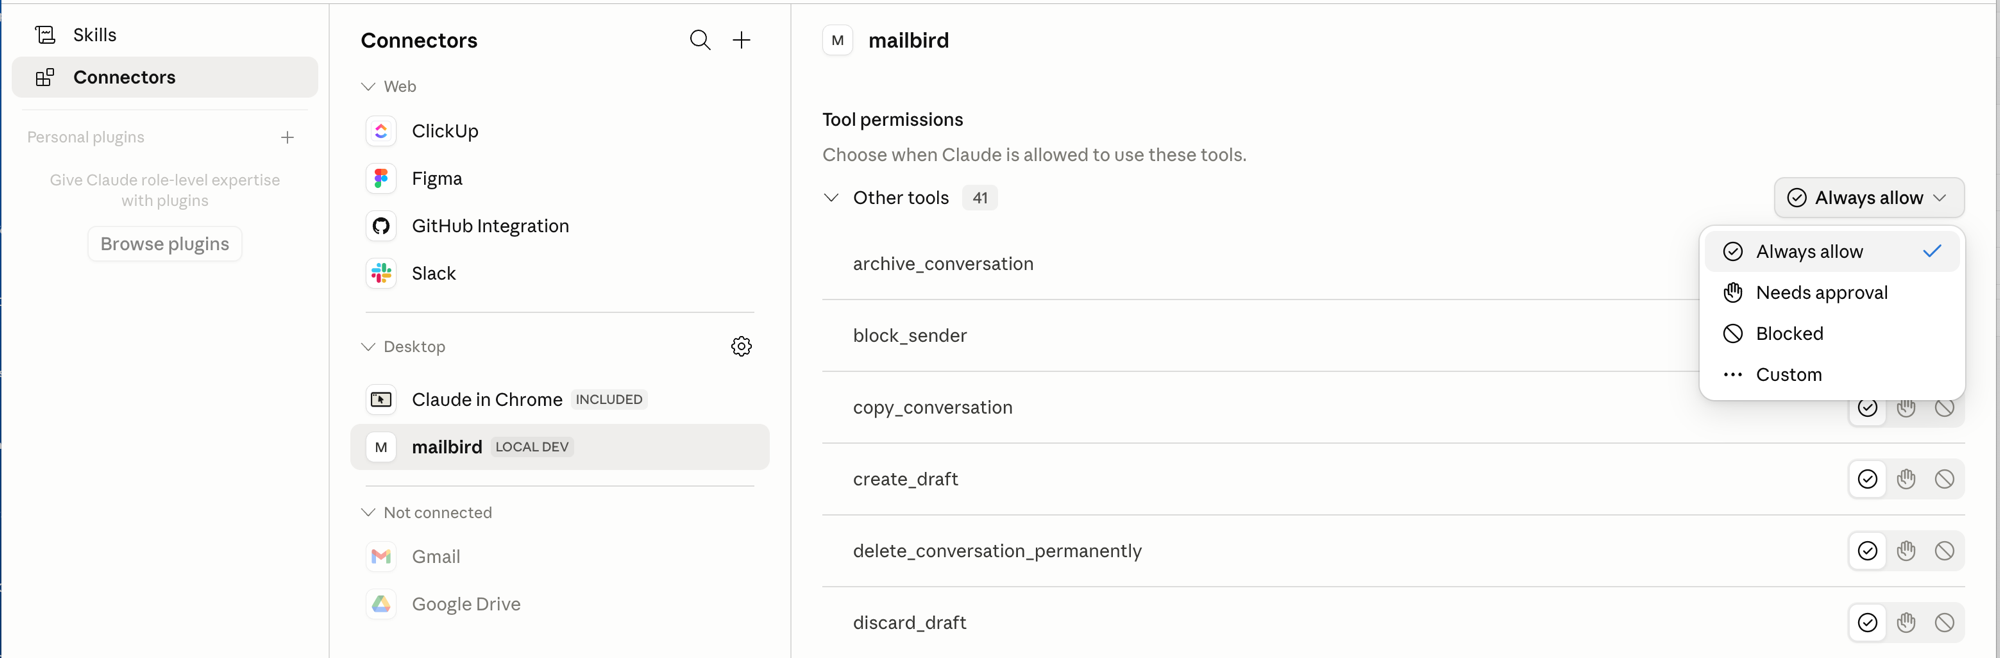Set create_draft to always allow
The image size is (2000, 658).
1867,480
